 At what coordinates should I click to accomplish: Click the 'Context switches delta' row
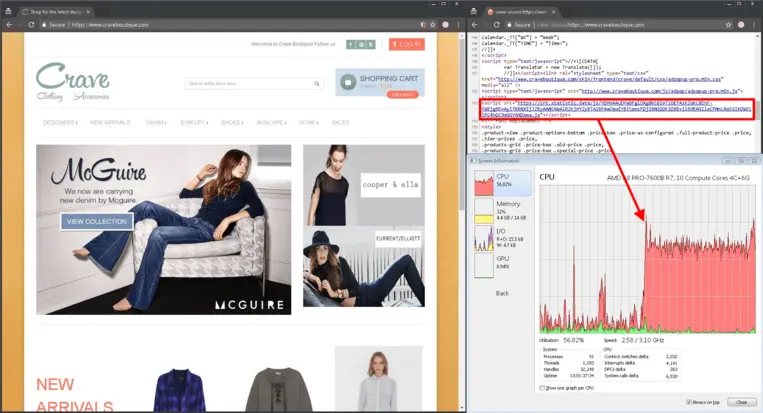click(x=640, y=357)
